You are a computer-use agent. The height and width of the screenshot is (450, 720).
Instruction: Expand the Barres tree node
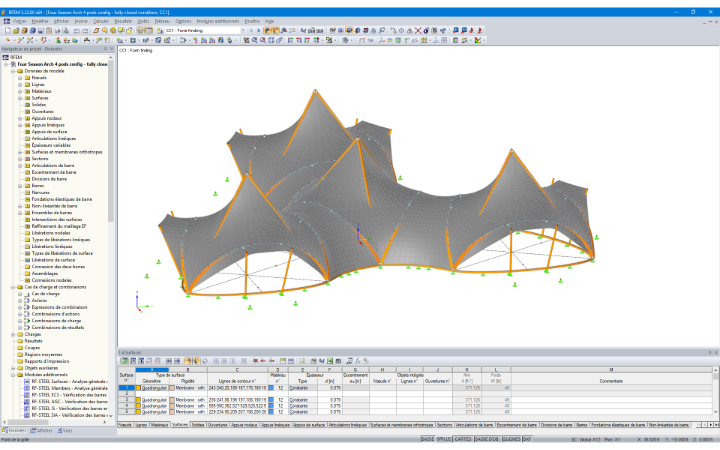point(20,186)
